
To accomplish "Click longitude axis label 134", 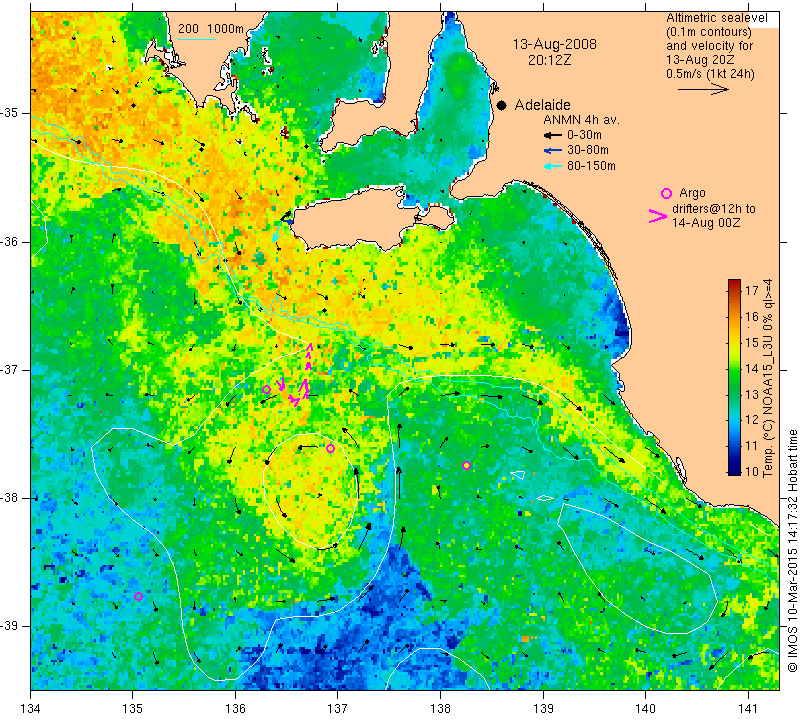I will pyautogui.click(x=31, y=708).
